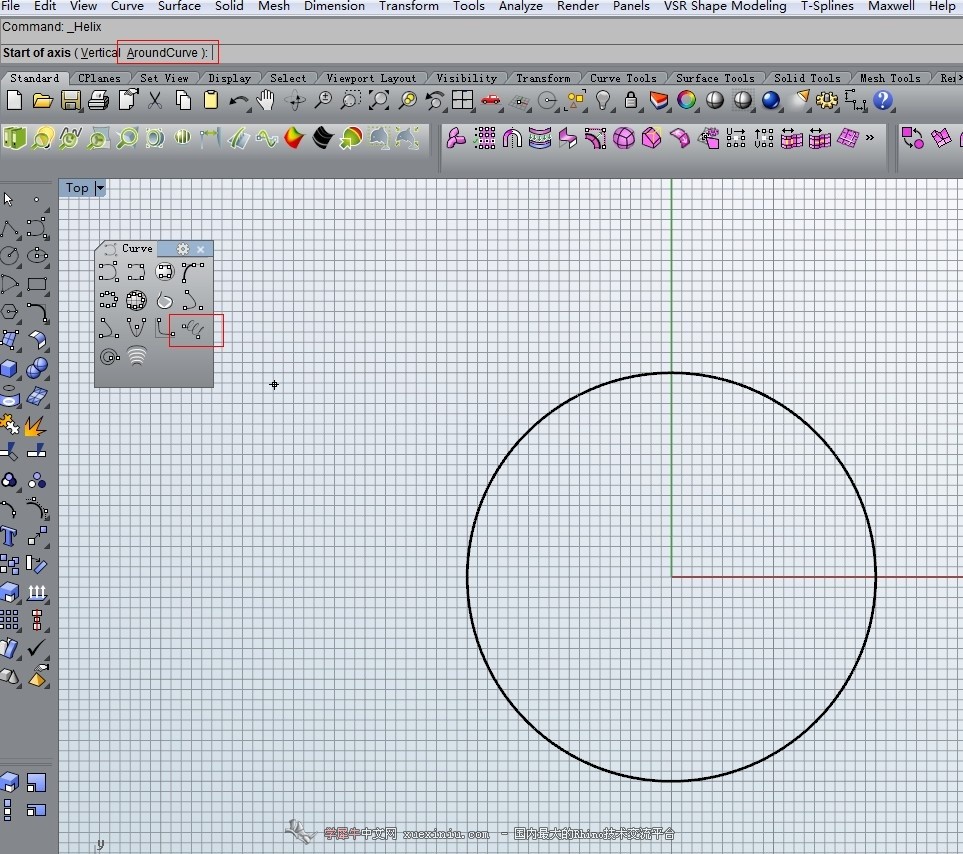963x854 pixels.
Task: Open the Transform menu
Action: click(x=408, y=6)
